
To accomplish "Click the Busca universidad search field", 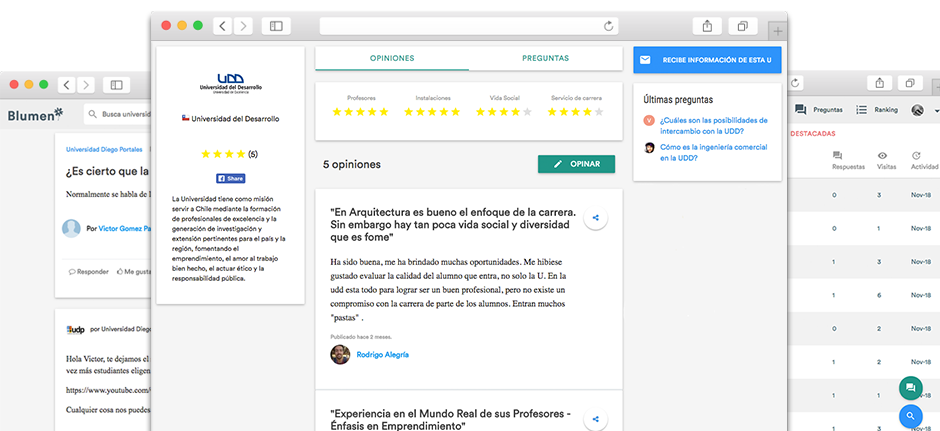I will 122,114.
